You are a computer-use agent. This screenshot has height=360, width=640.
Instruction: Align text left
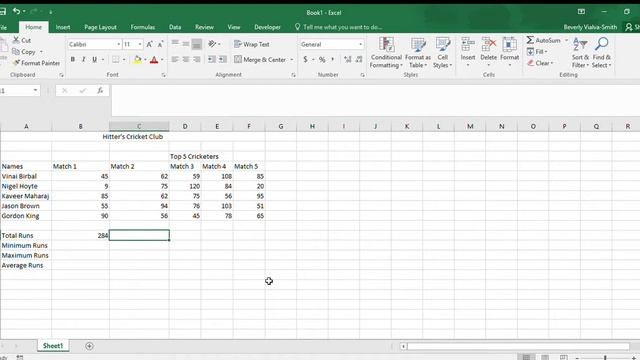pos(175,60)
